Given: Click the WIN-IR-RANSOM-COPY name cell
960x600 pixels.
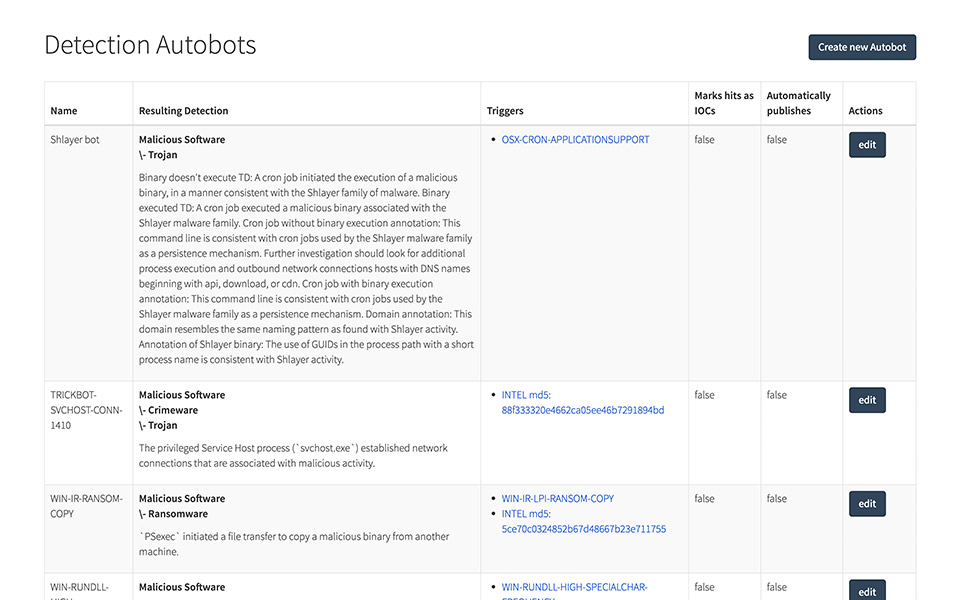Looking at the screenshot, I should point(87,506).
